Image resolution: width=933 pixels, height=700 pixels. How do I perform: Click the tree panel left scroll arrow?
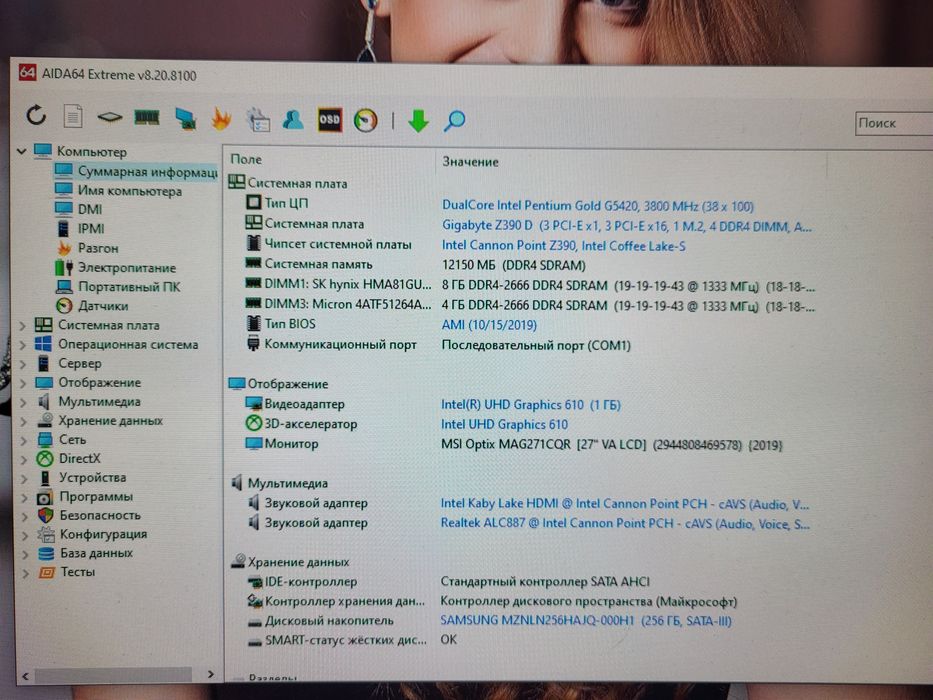click(26, 676)
